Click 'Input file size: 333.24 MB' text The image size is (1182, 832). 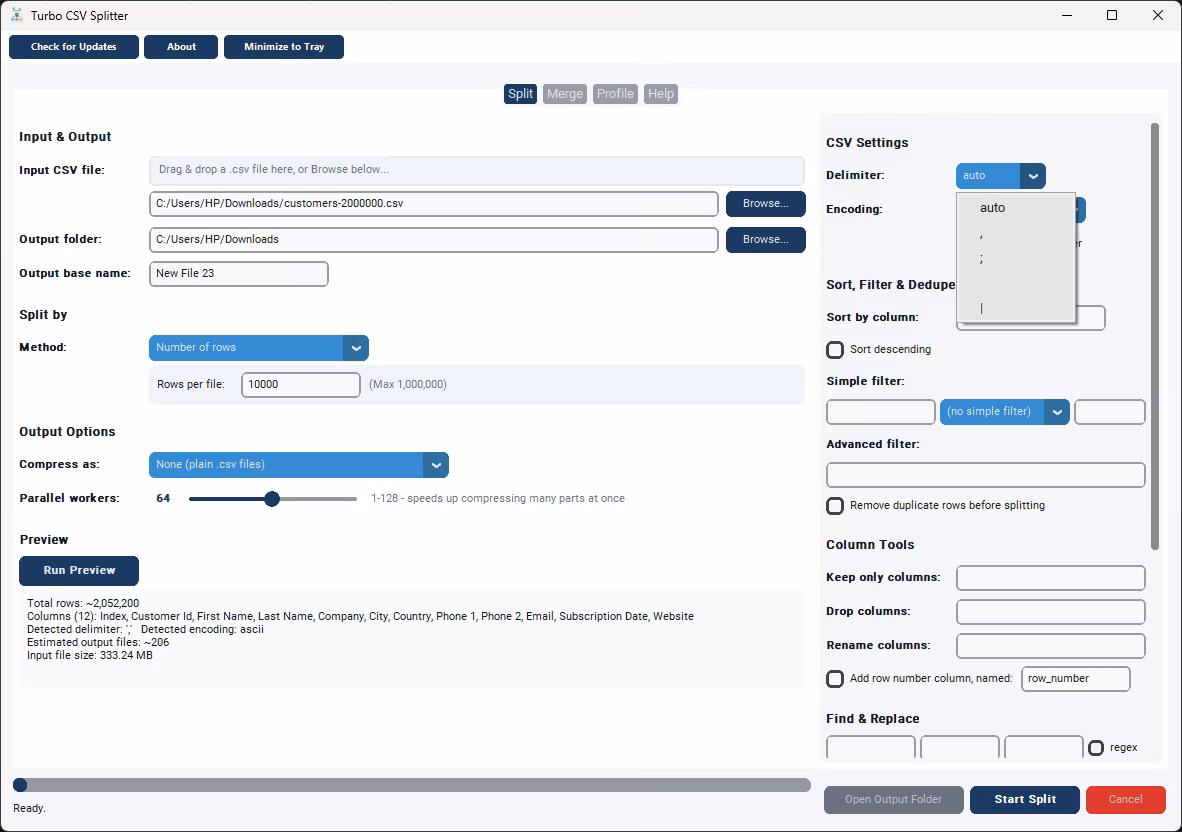[90, 656]
